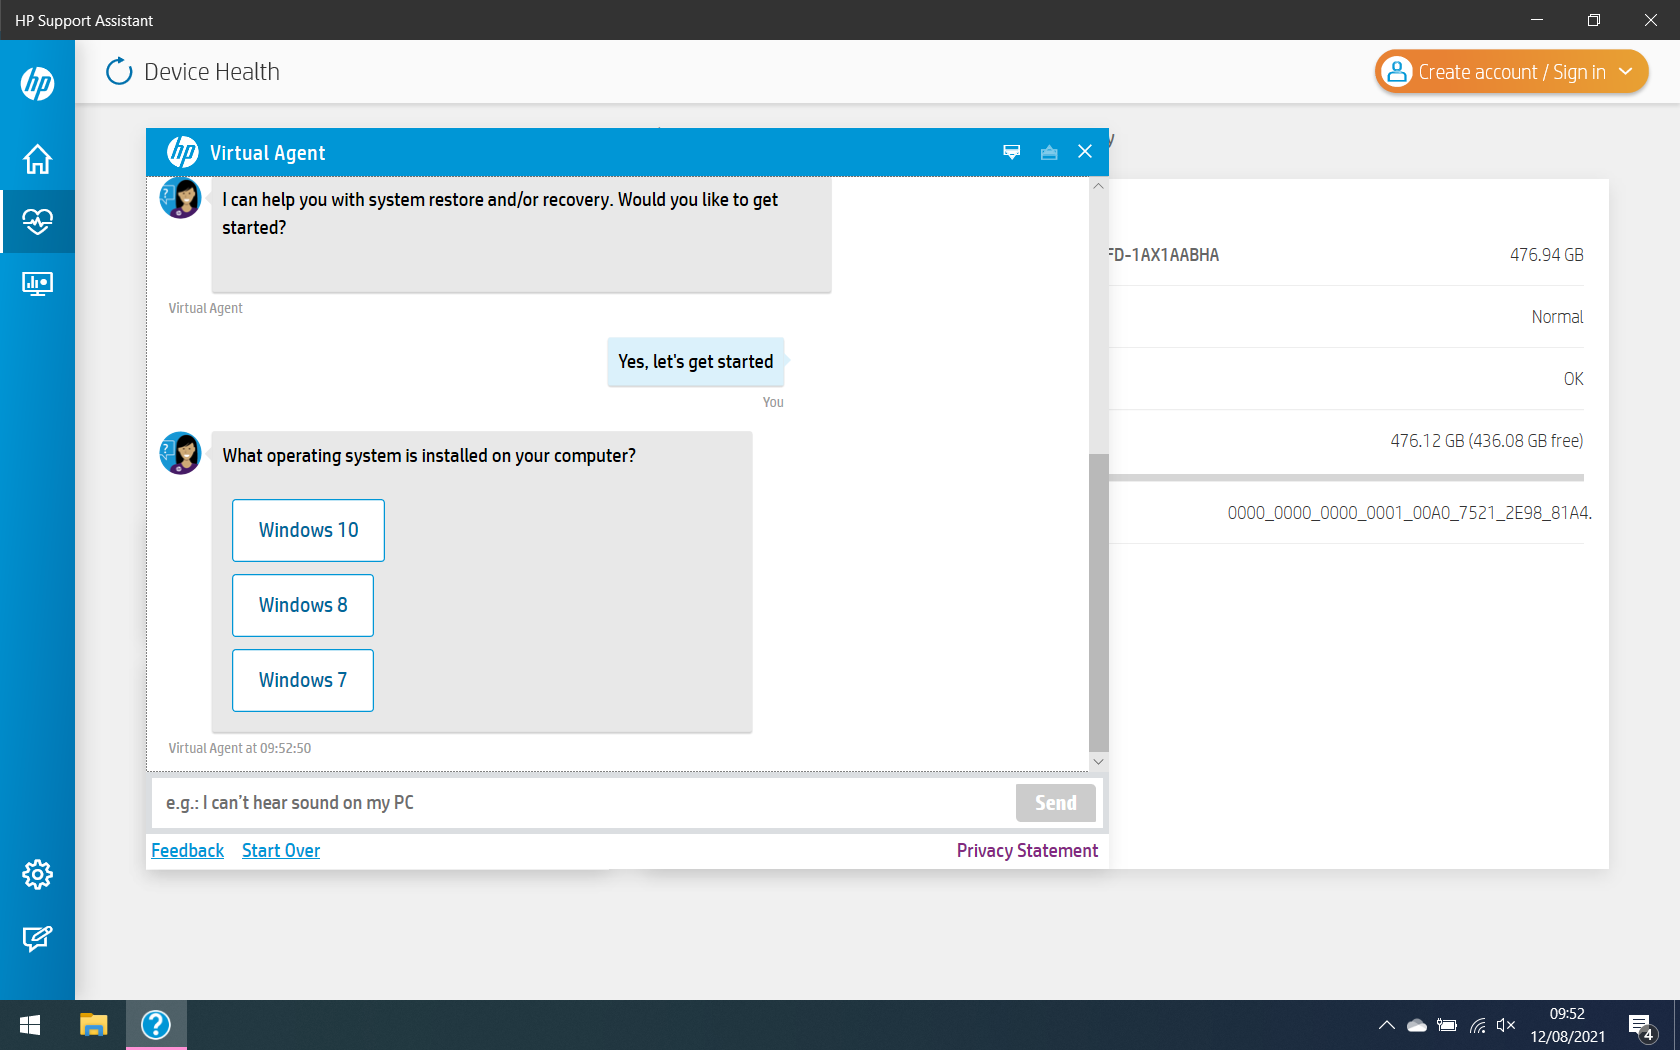Open the Wi-Fi network tray icon
The width and height of the screenshot is (1680, 1050).
coord(1477,1025)
